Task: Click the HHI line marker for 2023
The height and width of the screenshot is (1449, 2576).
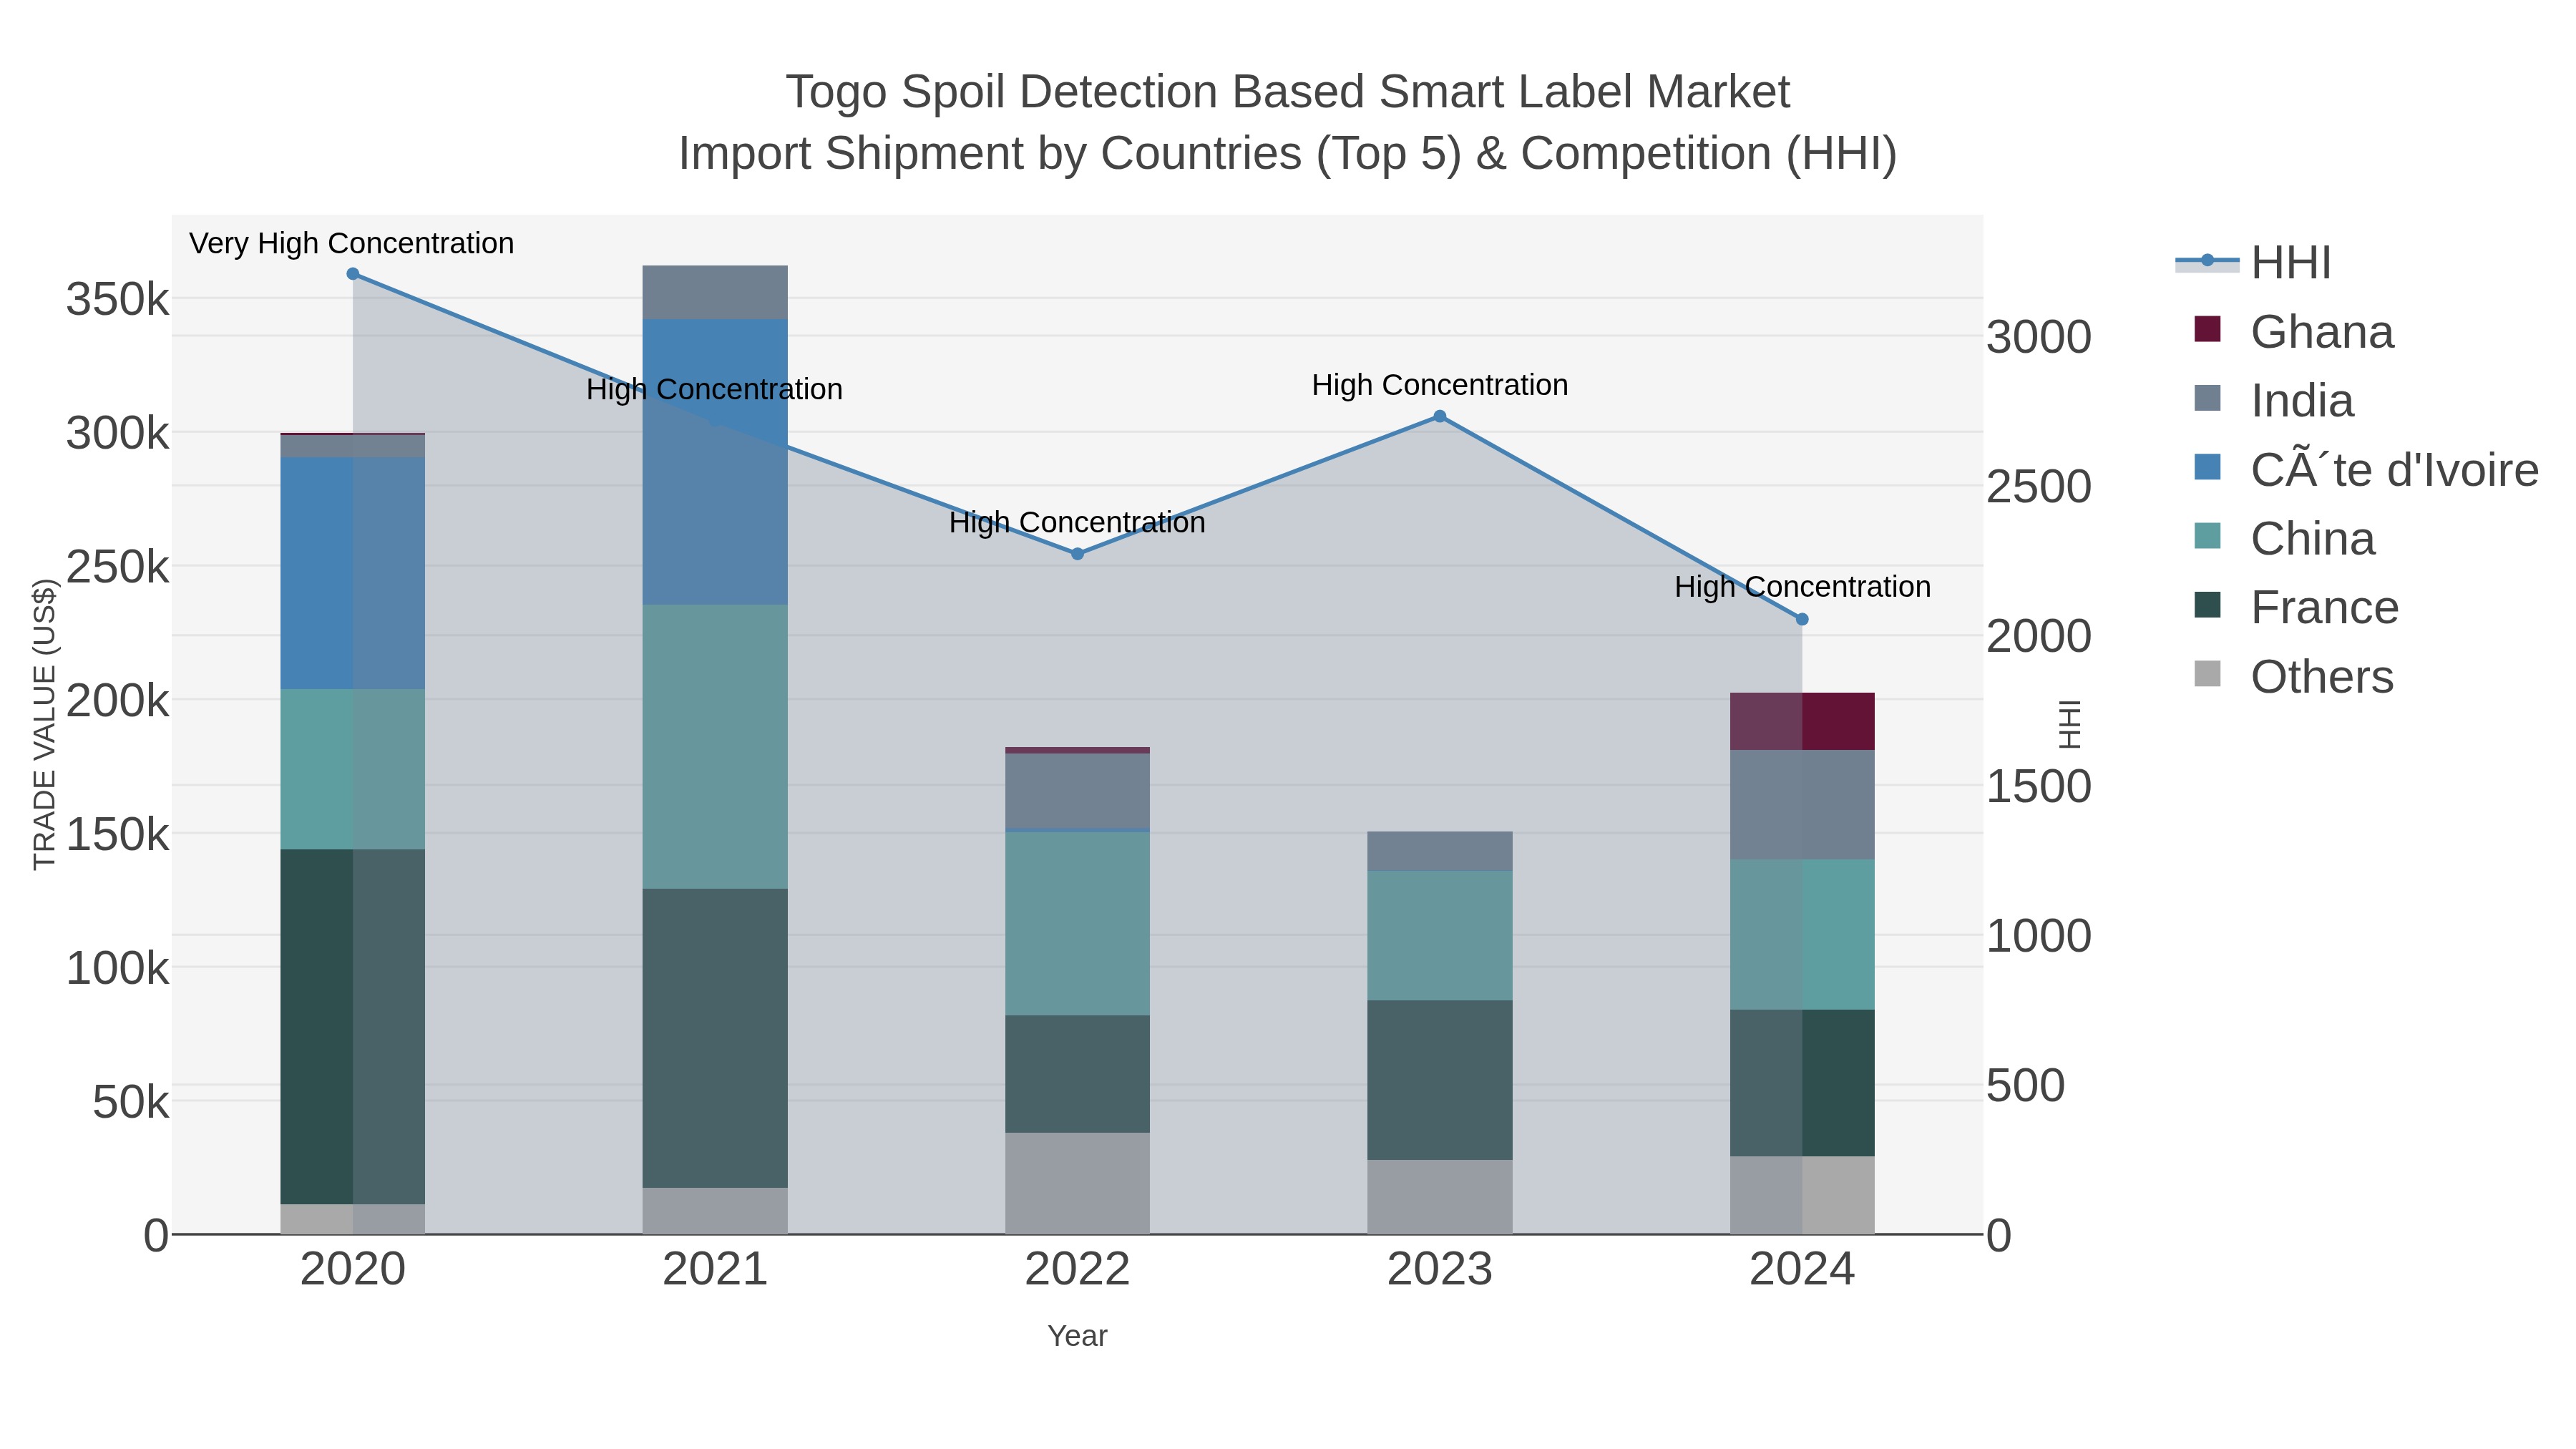Action: (x=1440, y=416)
